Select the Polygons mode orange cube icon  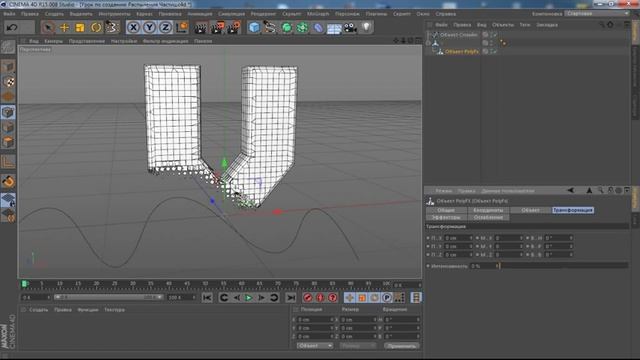[8, 142]
